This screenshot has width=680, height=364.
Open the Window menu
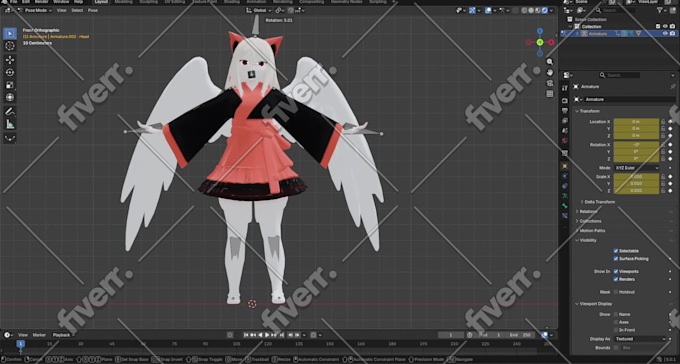61,2
